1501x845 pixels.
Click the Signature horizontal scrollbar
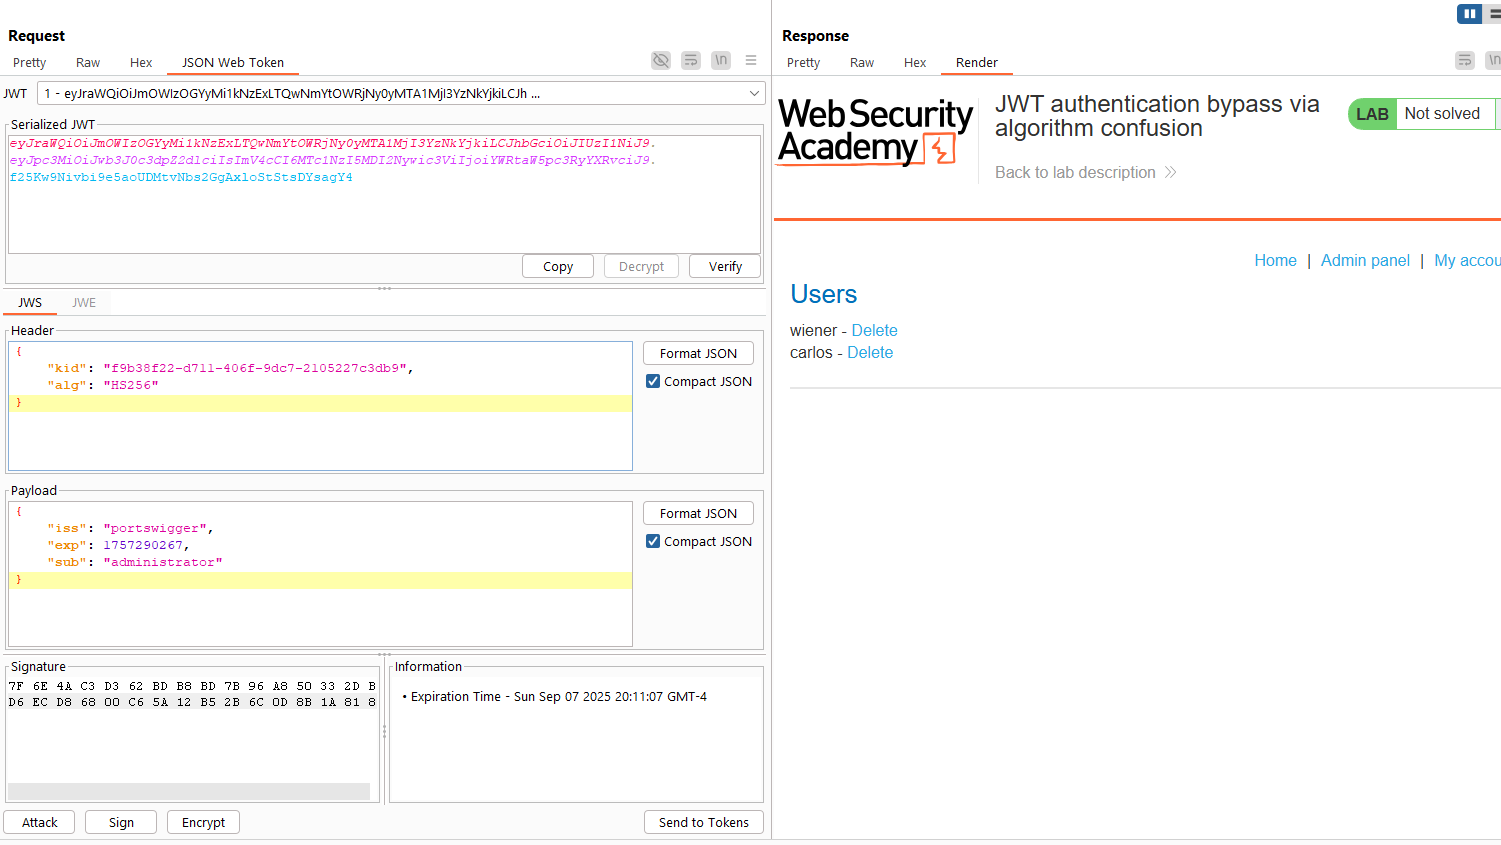pyautogui.click(x=189, y=792)
